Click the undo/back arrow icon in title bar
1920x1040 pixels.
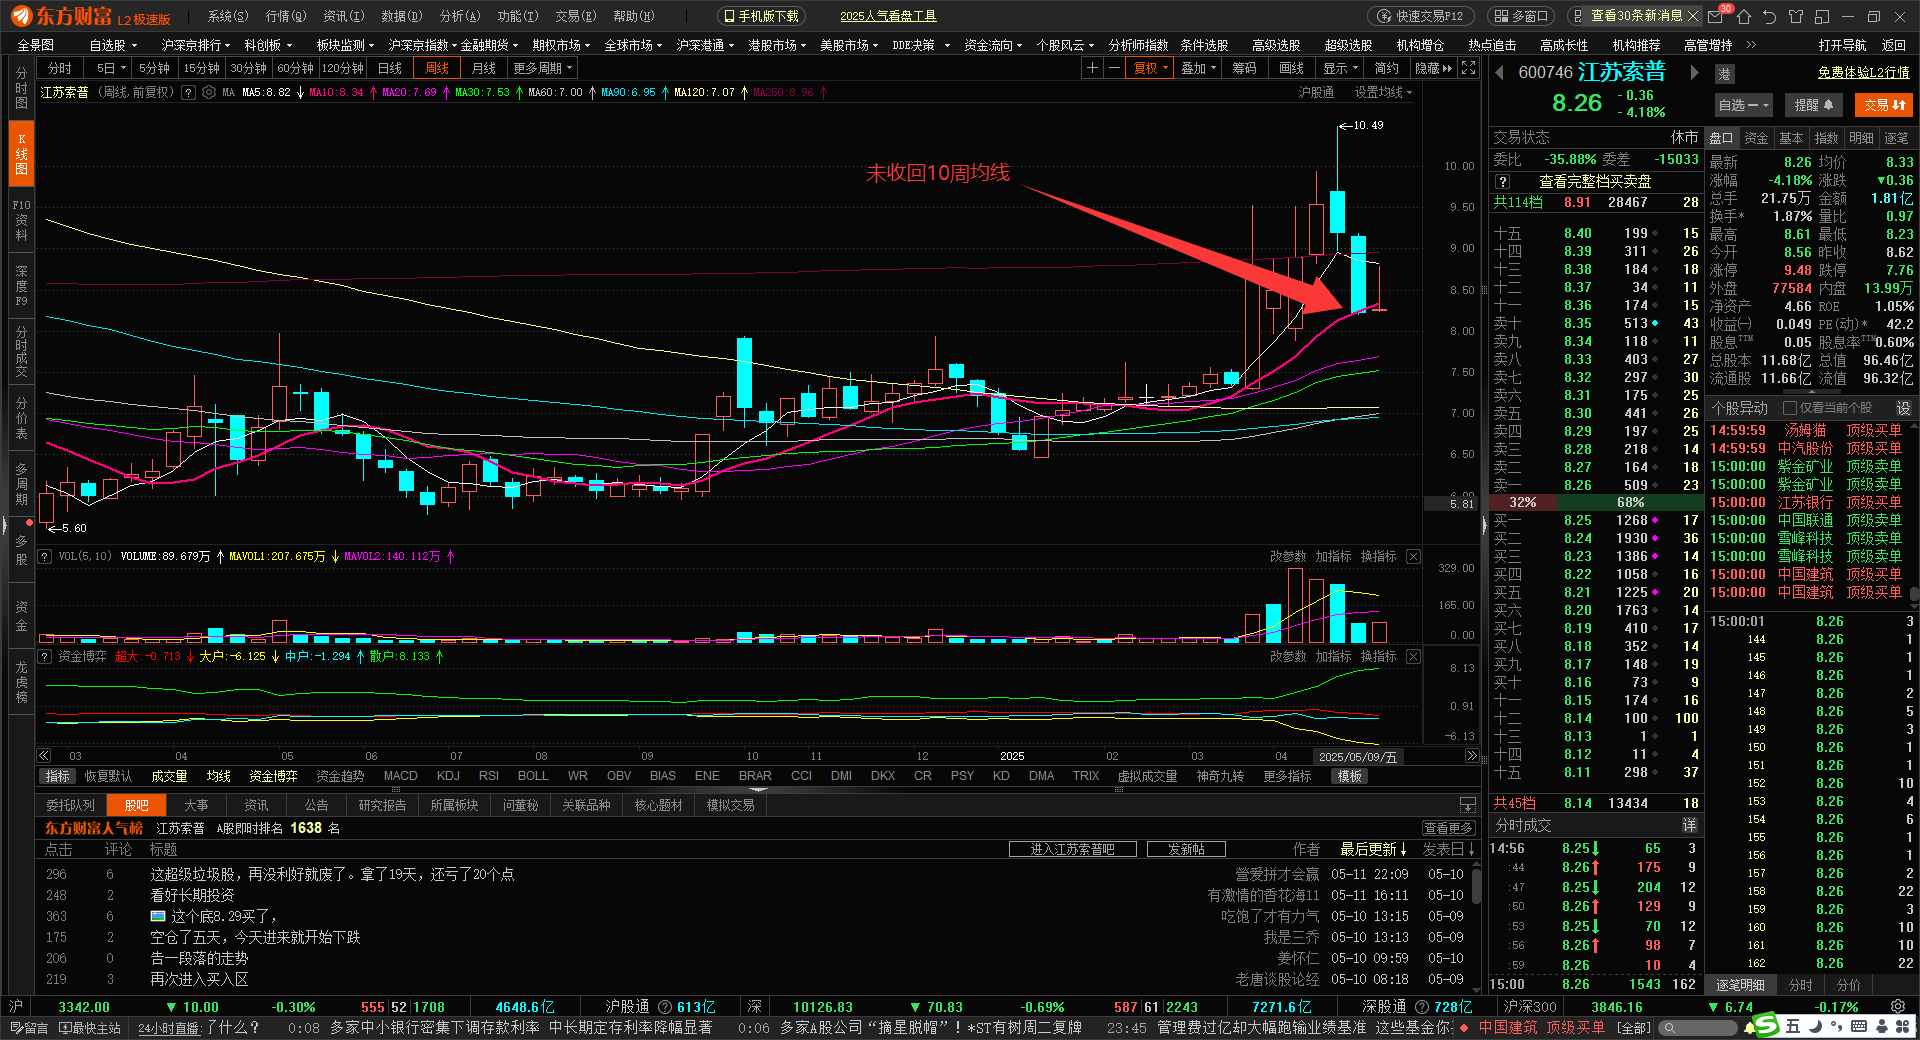1770,16
